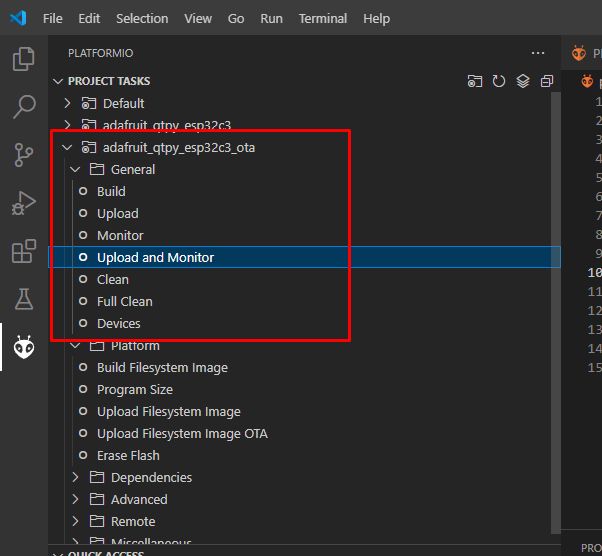The height and width of the screenshot is (556, 602).
Task: Open the Selection menu
Action: click(142, 18)
